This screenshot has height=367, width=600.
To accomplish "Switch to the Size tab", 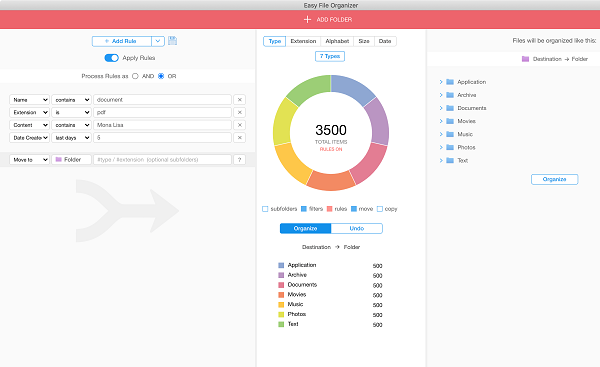I will (364, 41).
